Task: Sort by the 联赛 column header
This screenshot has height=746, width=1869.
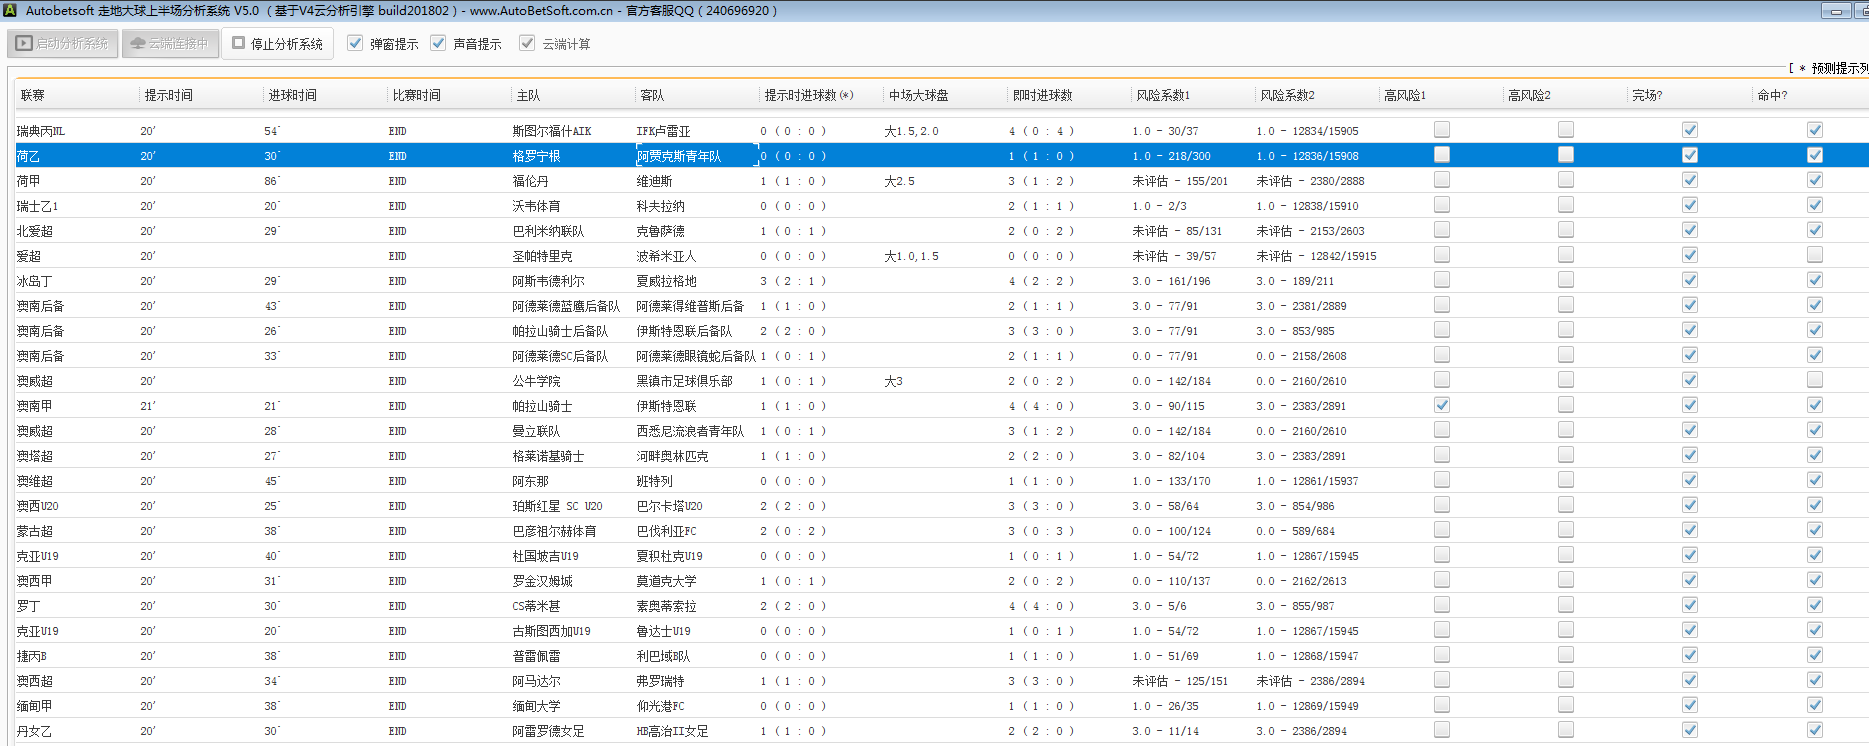Action: pyautogui.click(x=33, y=95)
